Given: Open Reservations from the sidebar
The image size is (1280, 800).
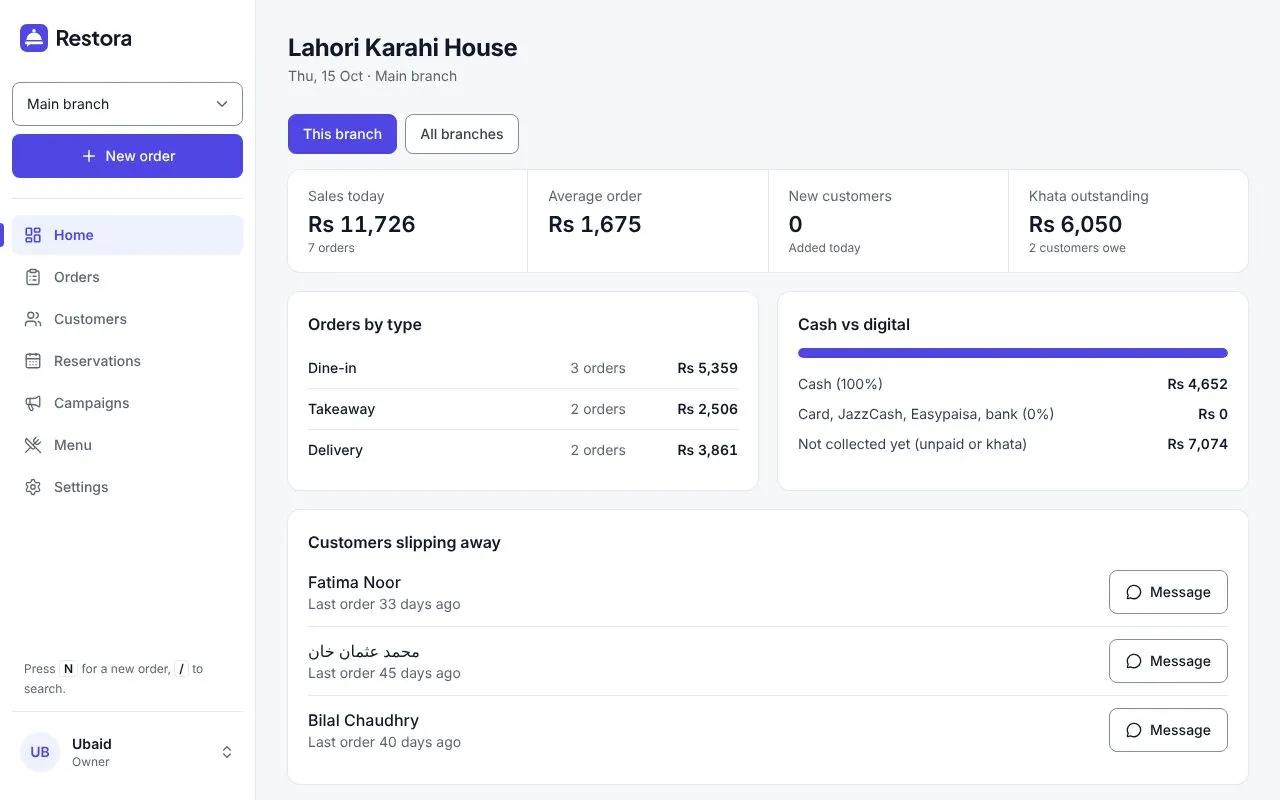Looking at the screenshot, I should pos(127,361).
